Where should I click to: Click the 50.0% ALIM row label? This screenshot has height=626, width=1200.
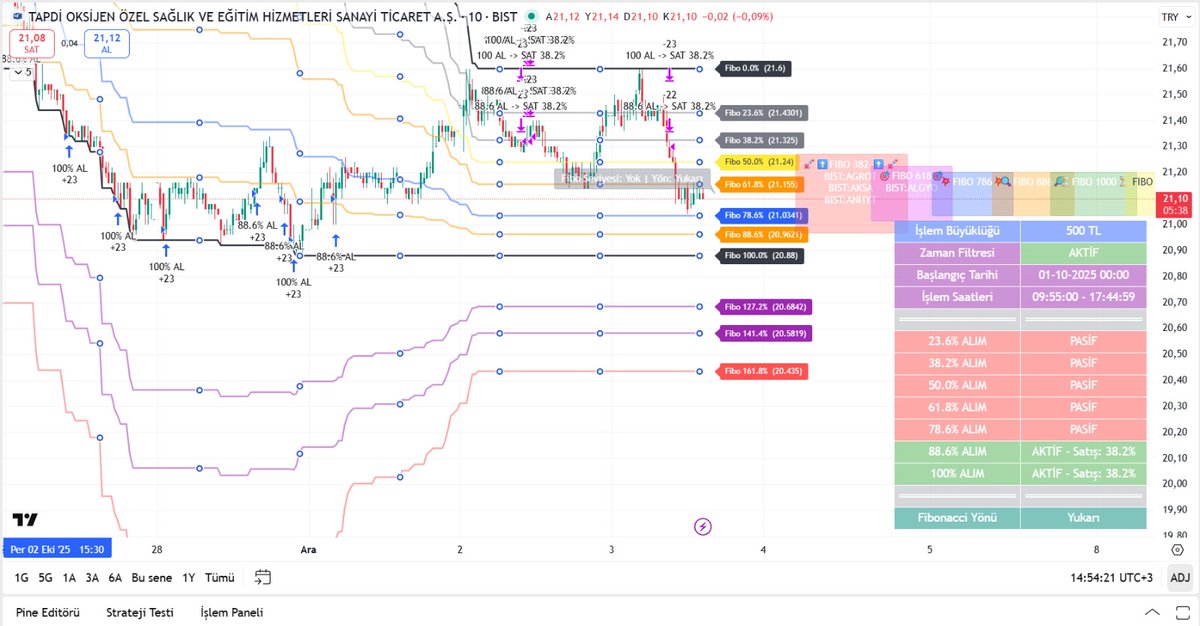pos(957,385)
